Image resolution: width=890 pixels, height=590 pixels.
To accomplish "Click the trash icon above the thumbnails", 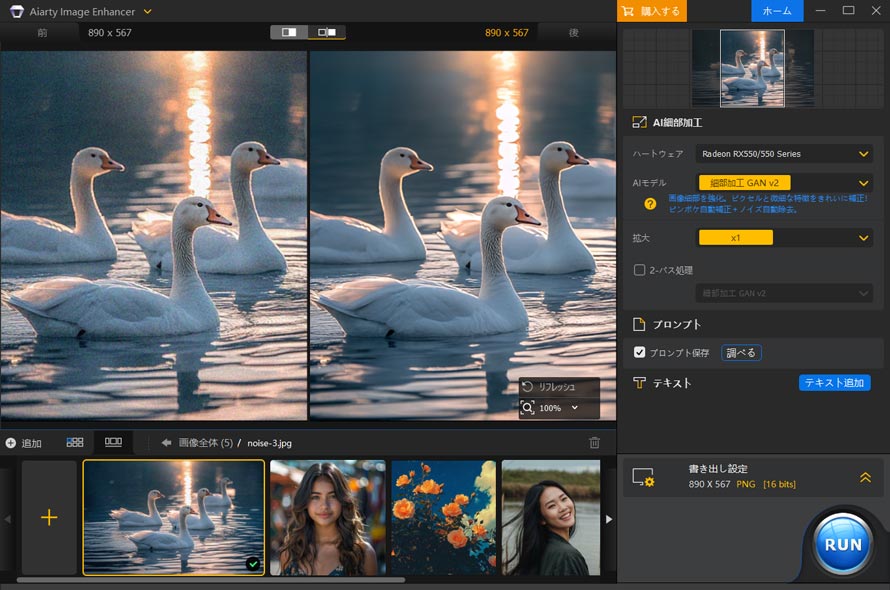I will [593, 441].
